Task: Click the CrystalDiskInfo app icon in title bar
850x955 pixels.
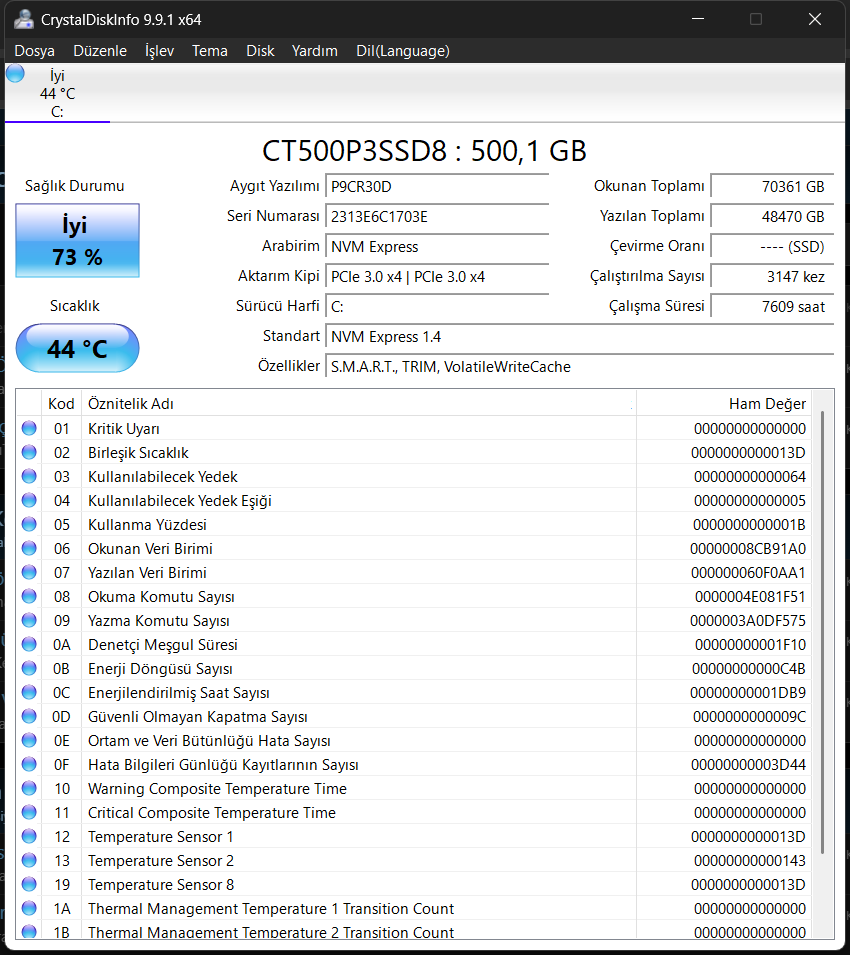Action: click(x=23, y=19)
